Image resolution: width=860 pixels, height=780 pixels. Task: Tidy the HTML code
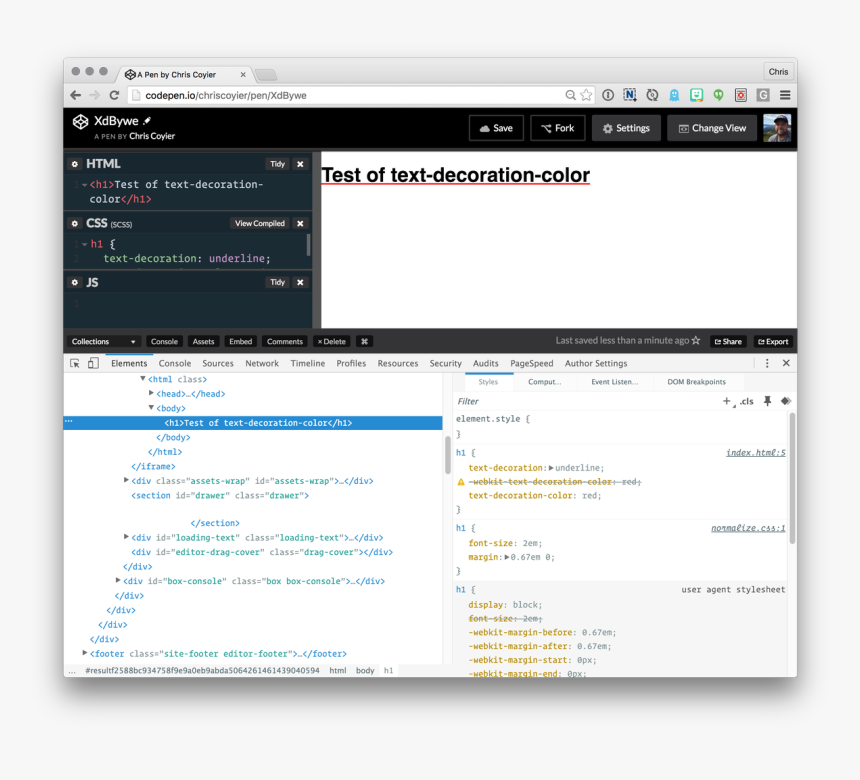click(278, 164)
